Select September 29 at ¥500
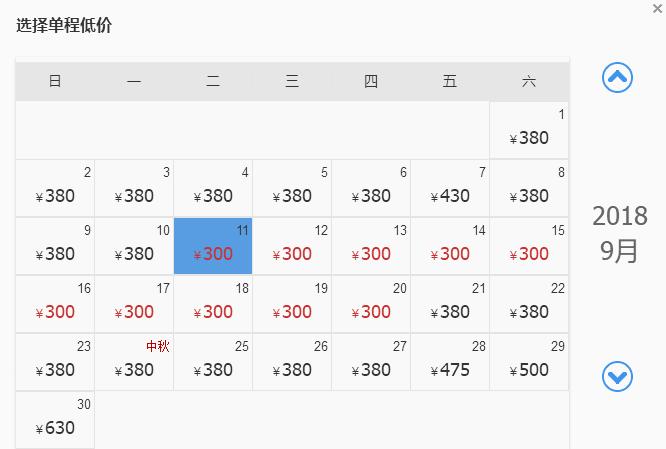The width and height of the screenshot is (666, 449). 529,362
